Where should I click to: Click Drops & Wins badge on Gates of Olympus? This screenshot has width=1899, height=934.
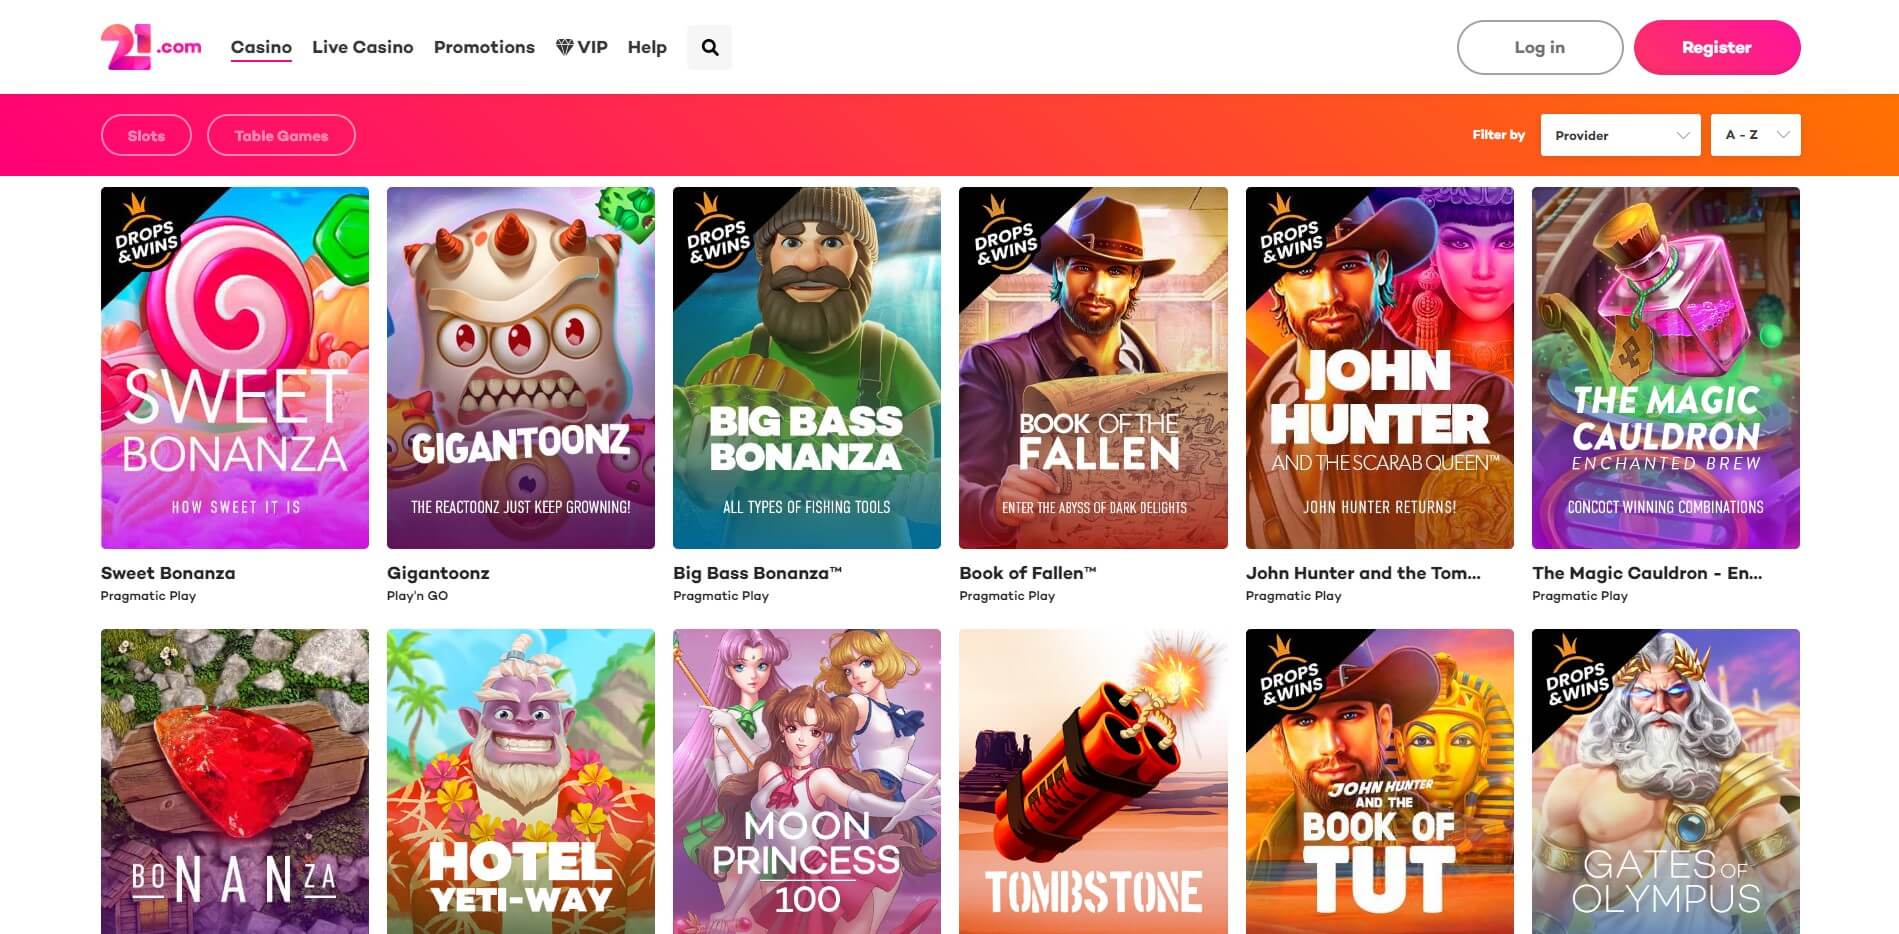pyautogui.click(x=1575, y=680)
